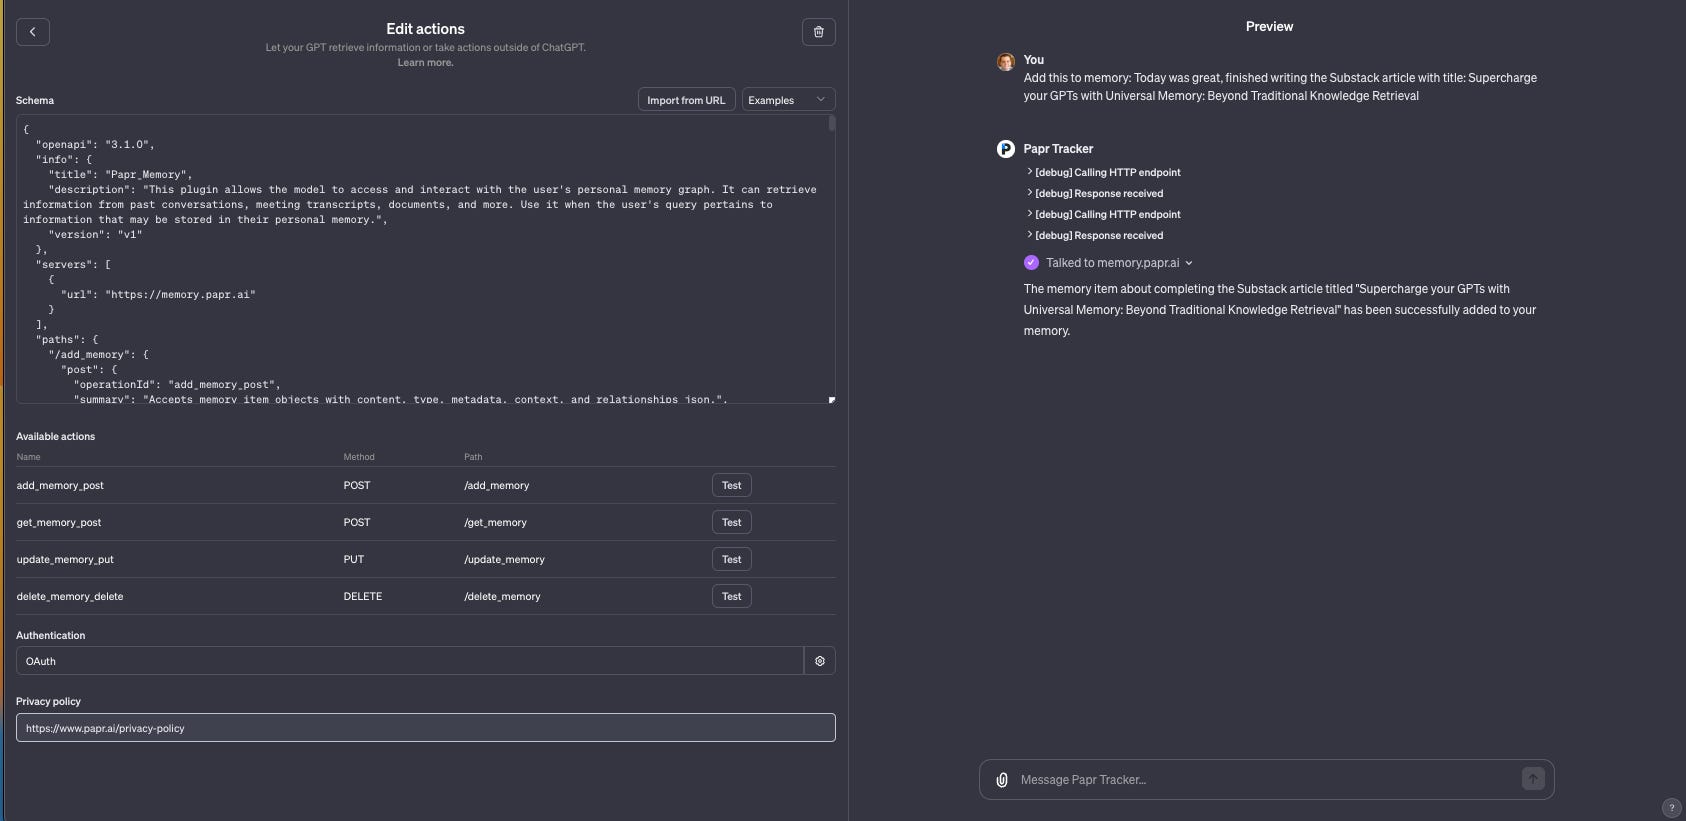Expand the second Response received debug entry
Image resolution: width=1686 pixels, height=821 pixels.
[x=1095, y=235]
